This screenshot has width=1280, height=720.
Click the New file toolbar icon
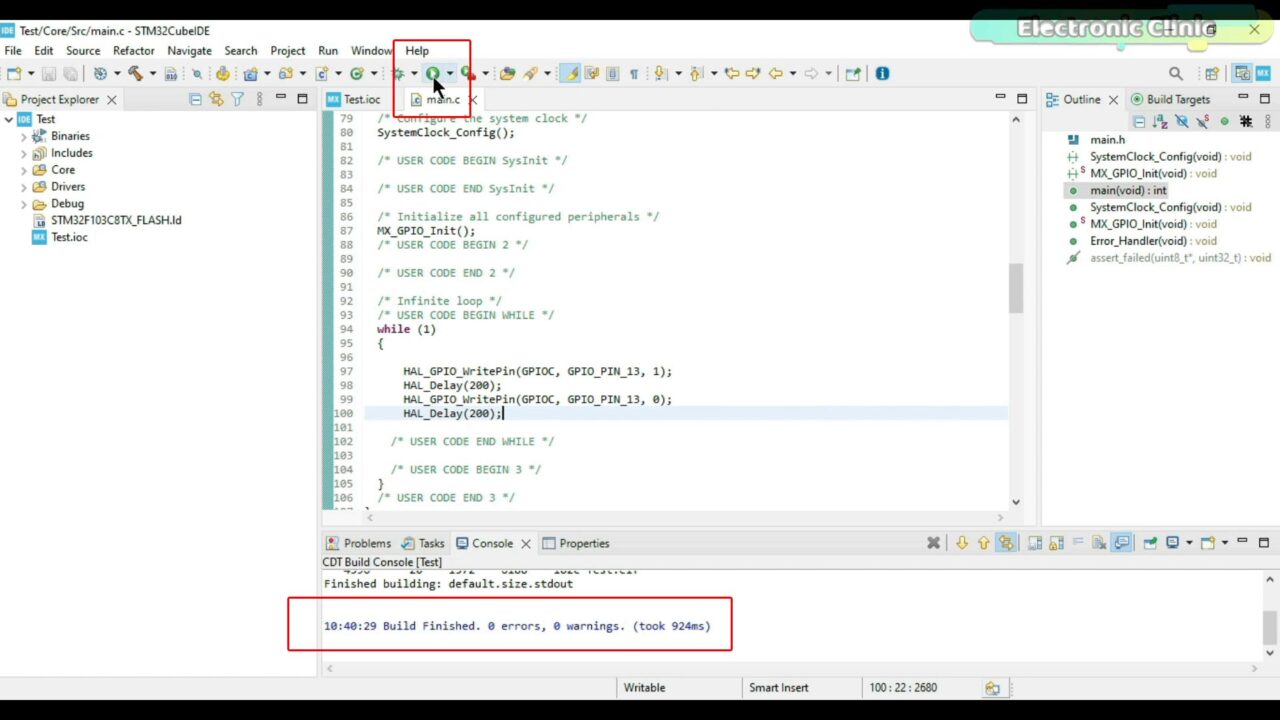click(x=14, y=73)
